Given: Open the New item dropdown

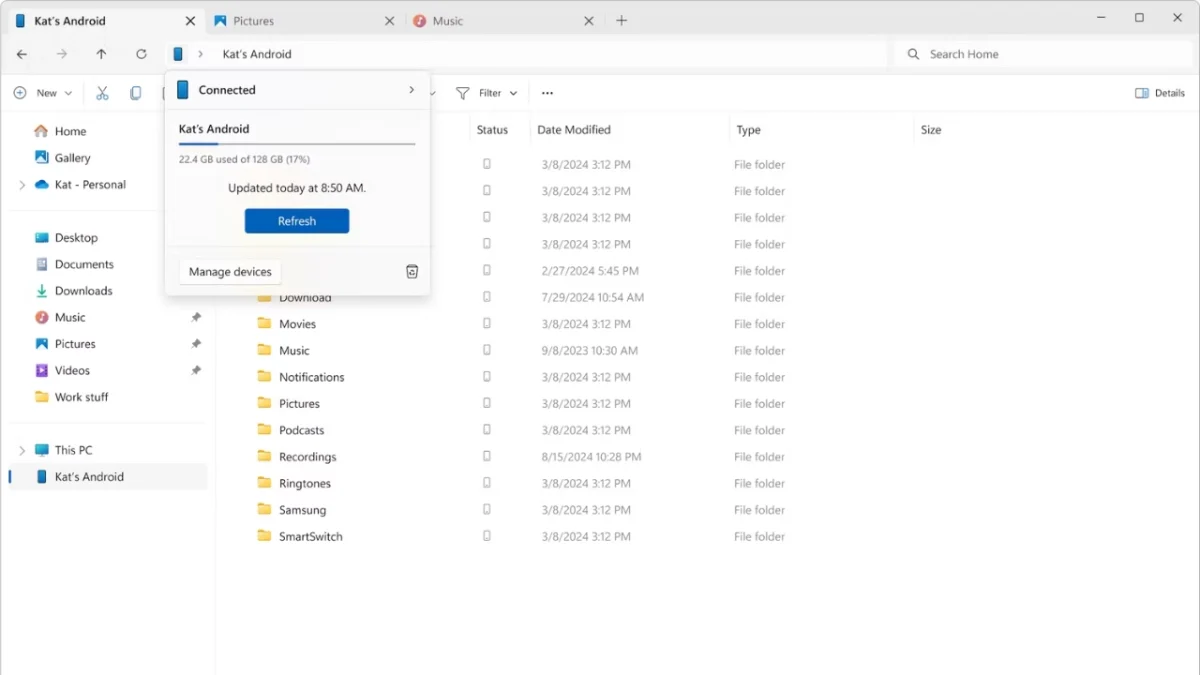Looking at the screenshot, I should pyautogui.click(x=43, y=93).
